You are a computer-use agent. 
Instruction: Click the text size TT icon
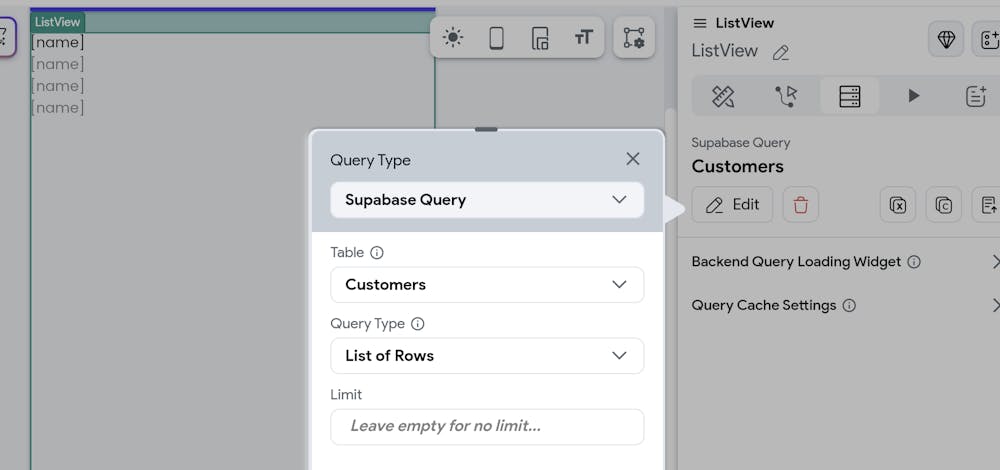coord(583,38)
